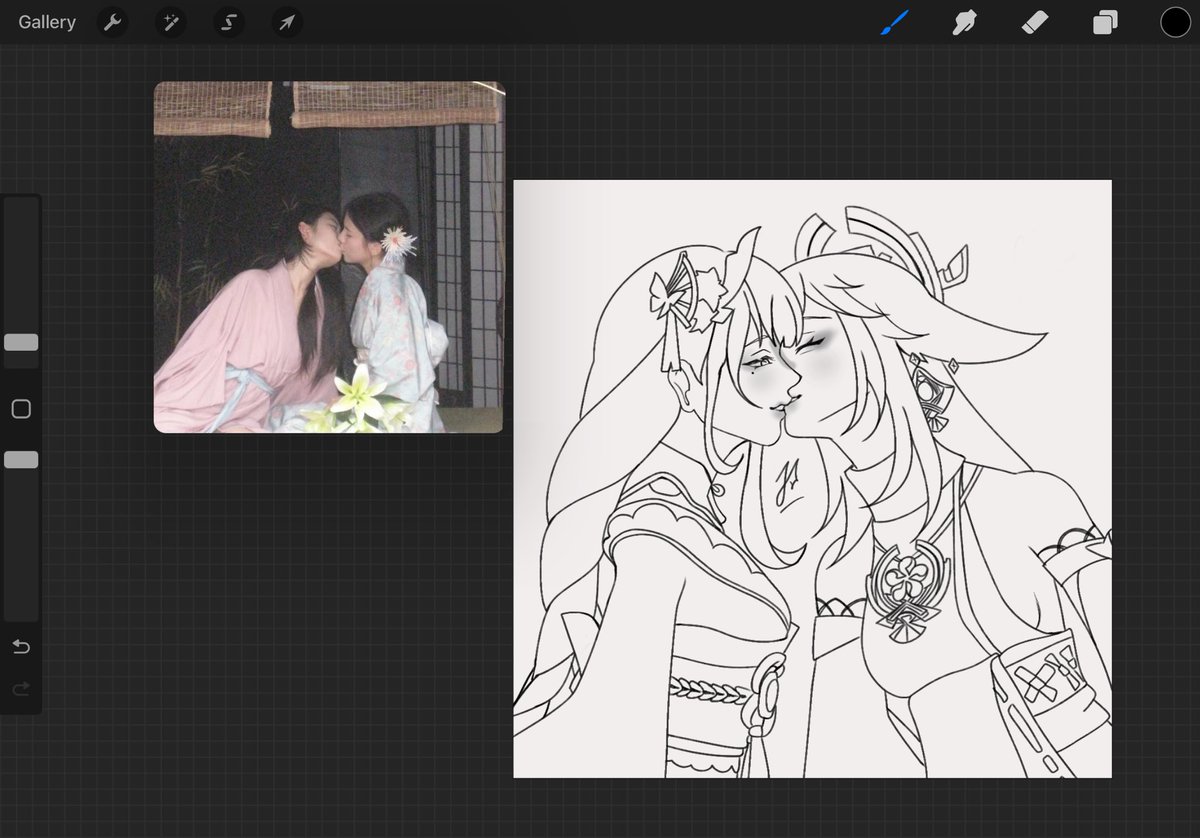Open the Layers panel
1200x838 pixels.
coord(1105,22)
